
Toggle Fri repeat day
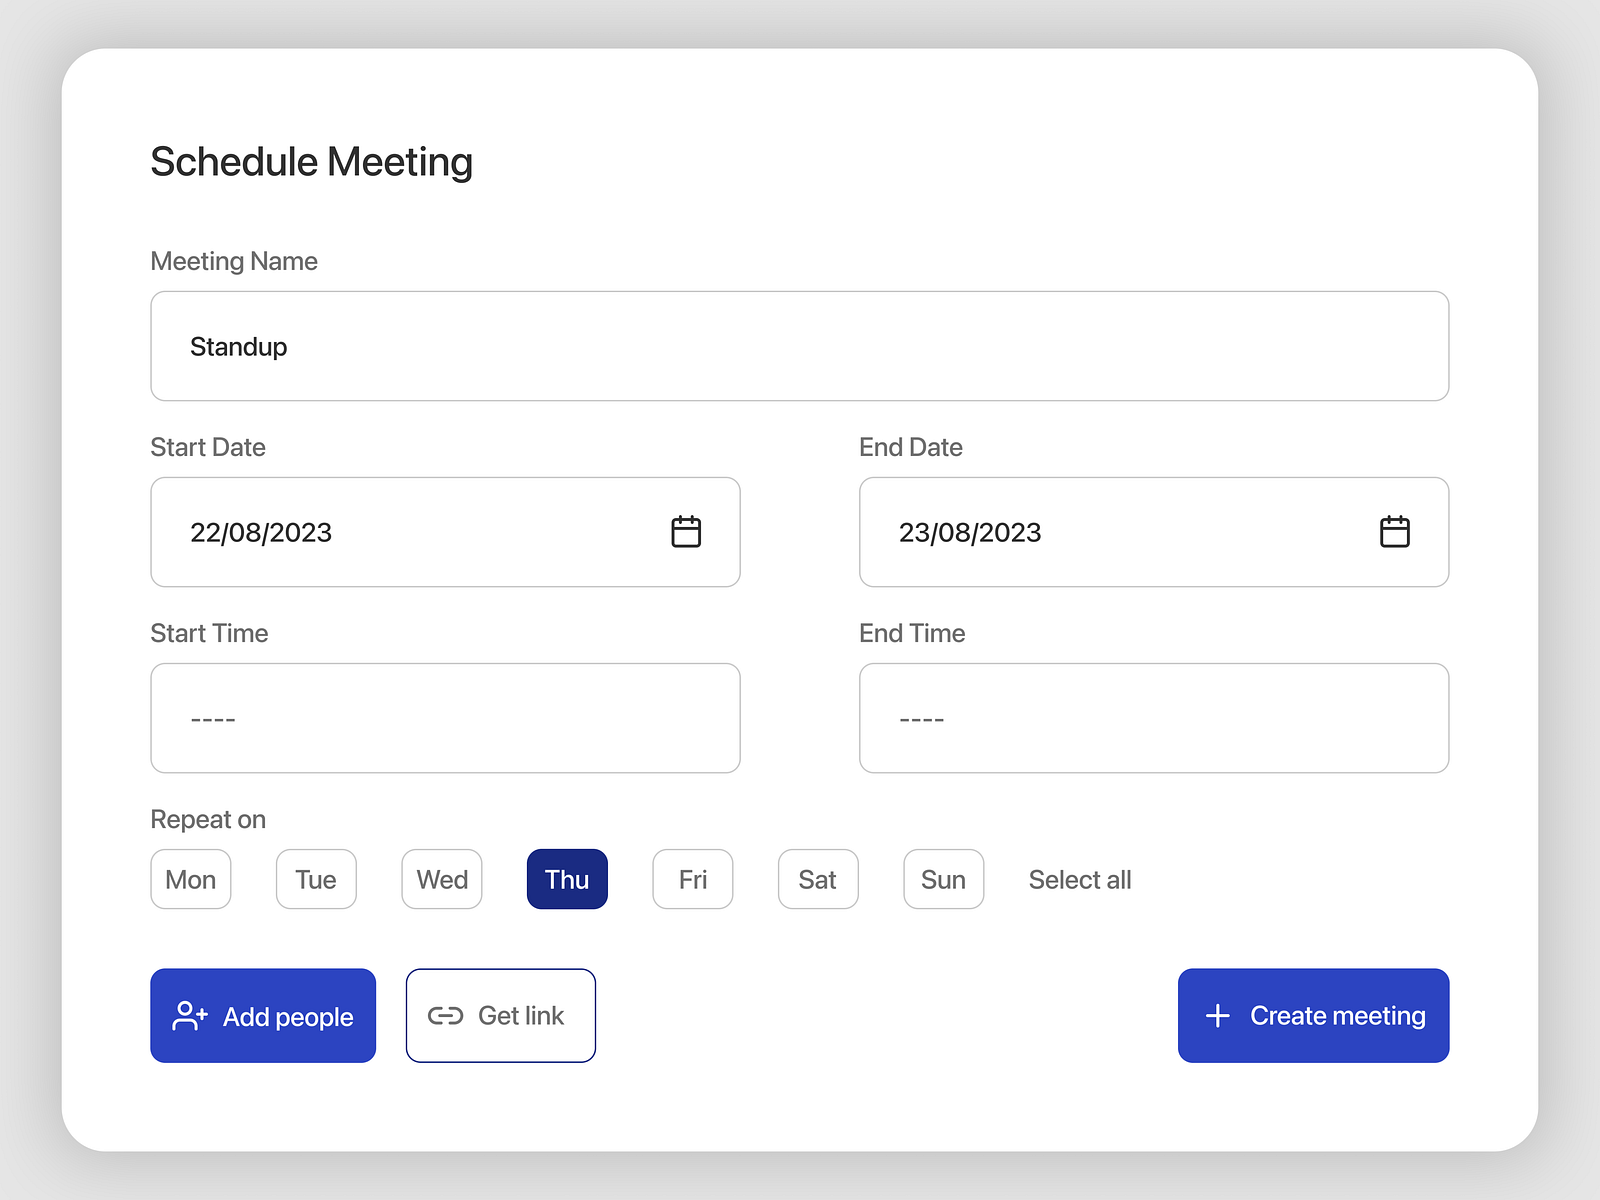click(x=693, y=879)
